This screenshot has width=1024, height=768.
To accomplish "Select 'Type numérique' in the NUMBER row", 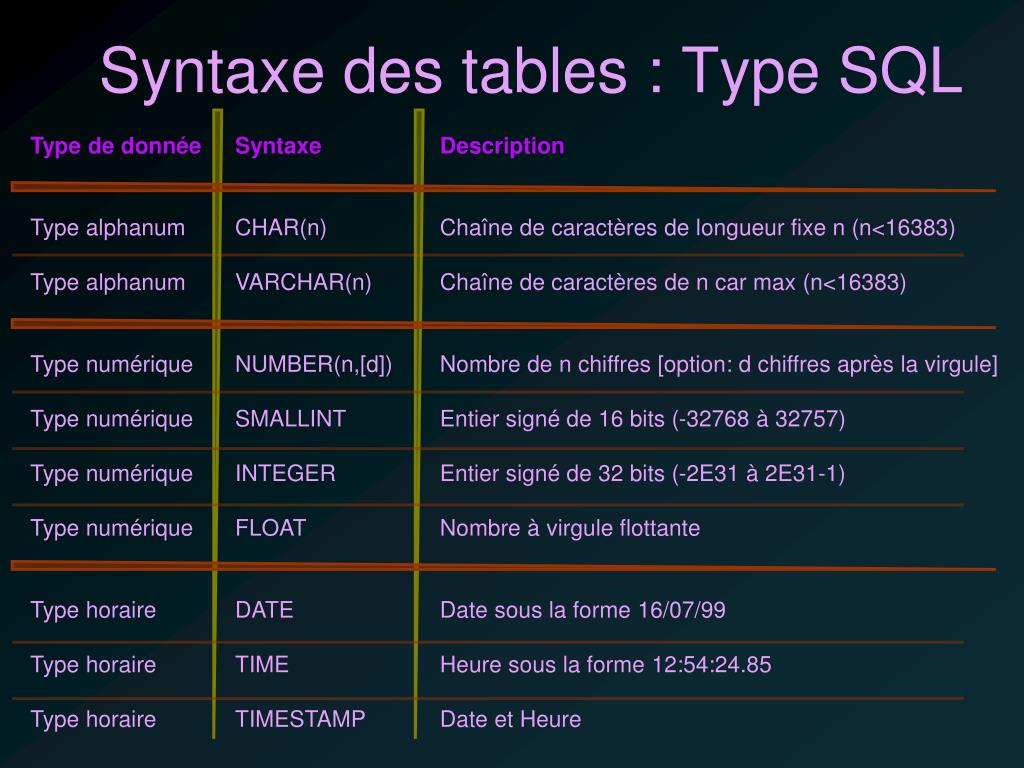I will 112,365.
